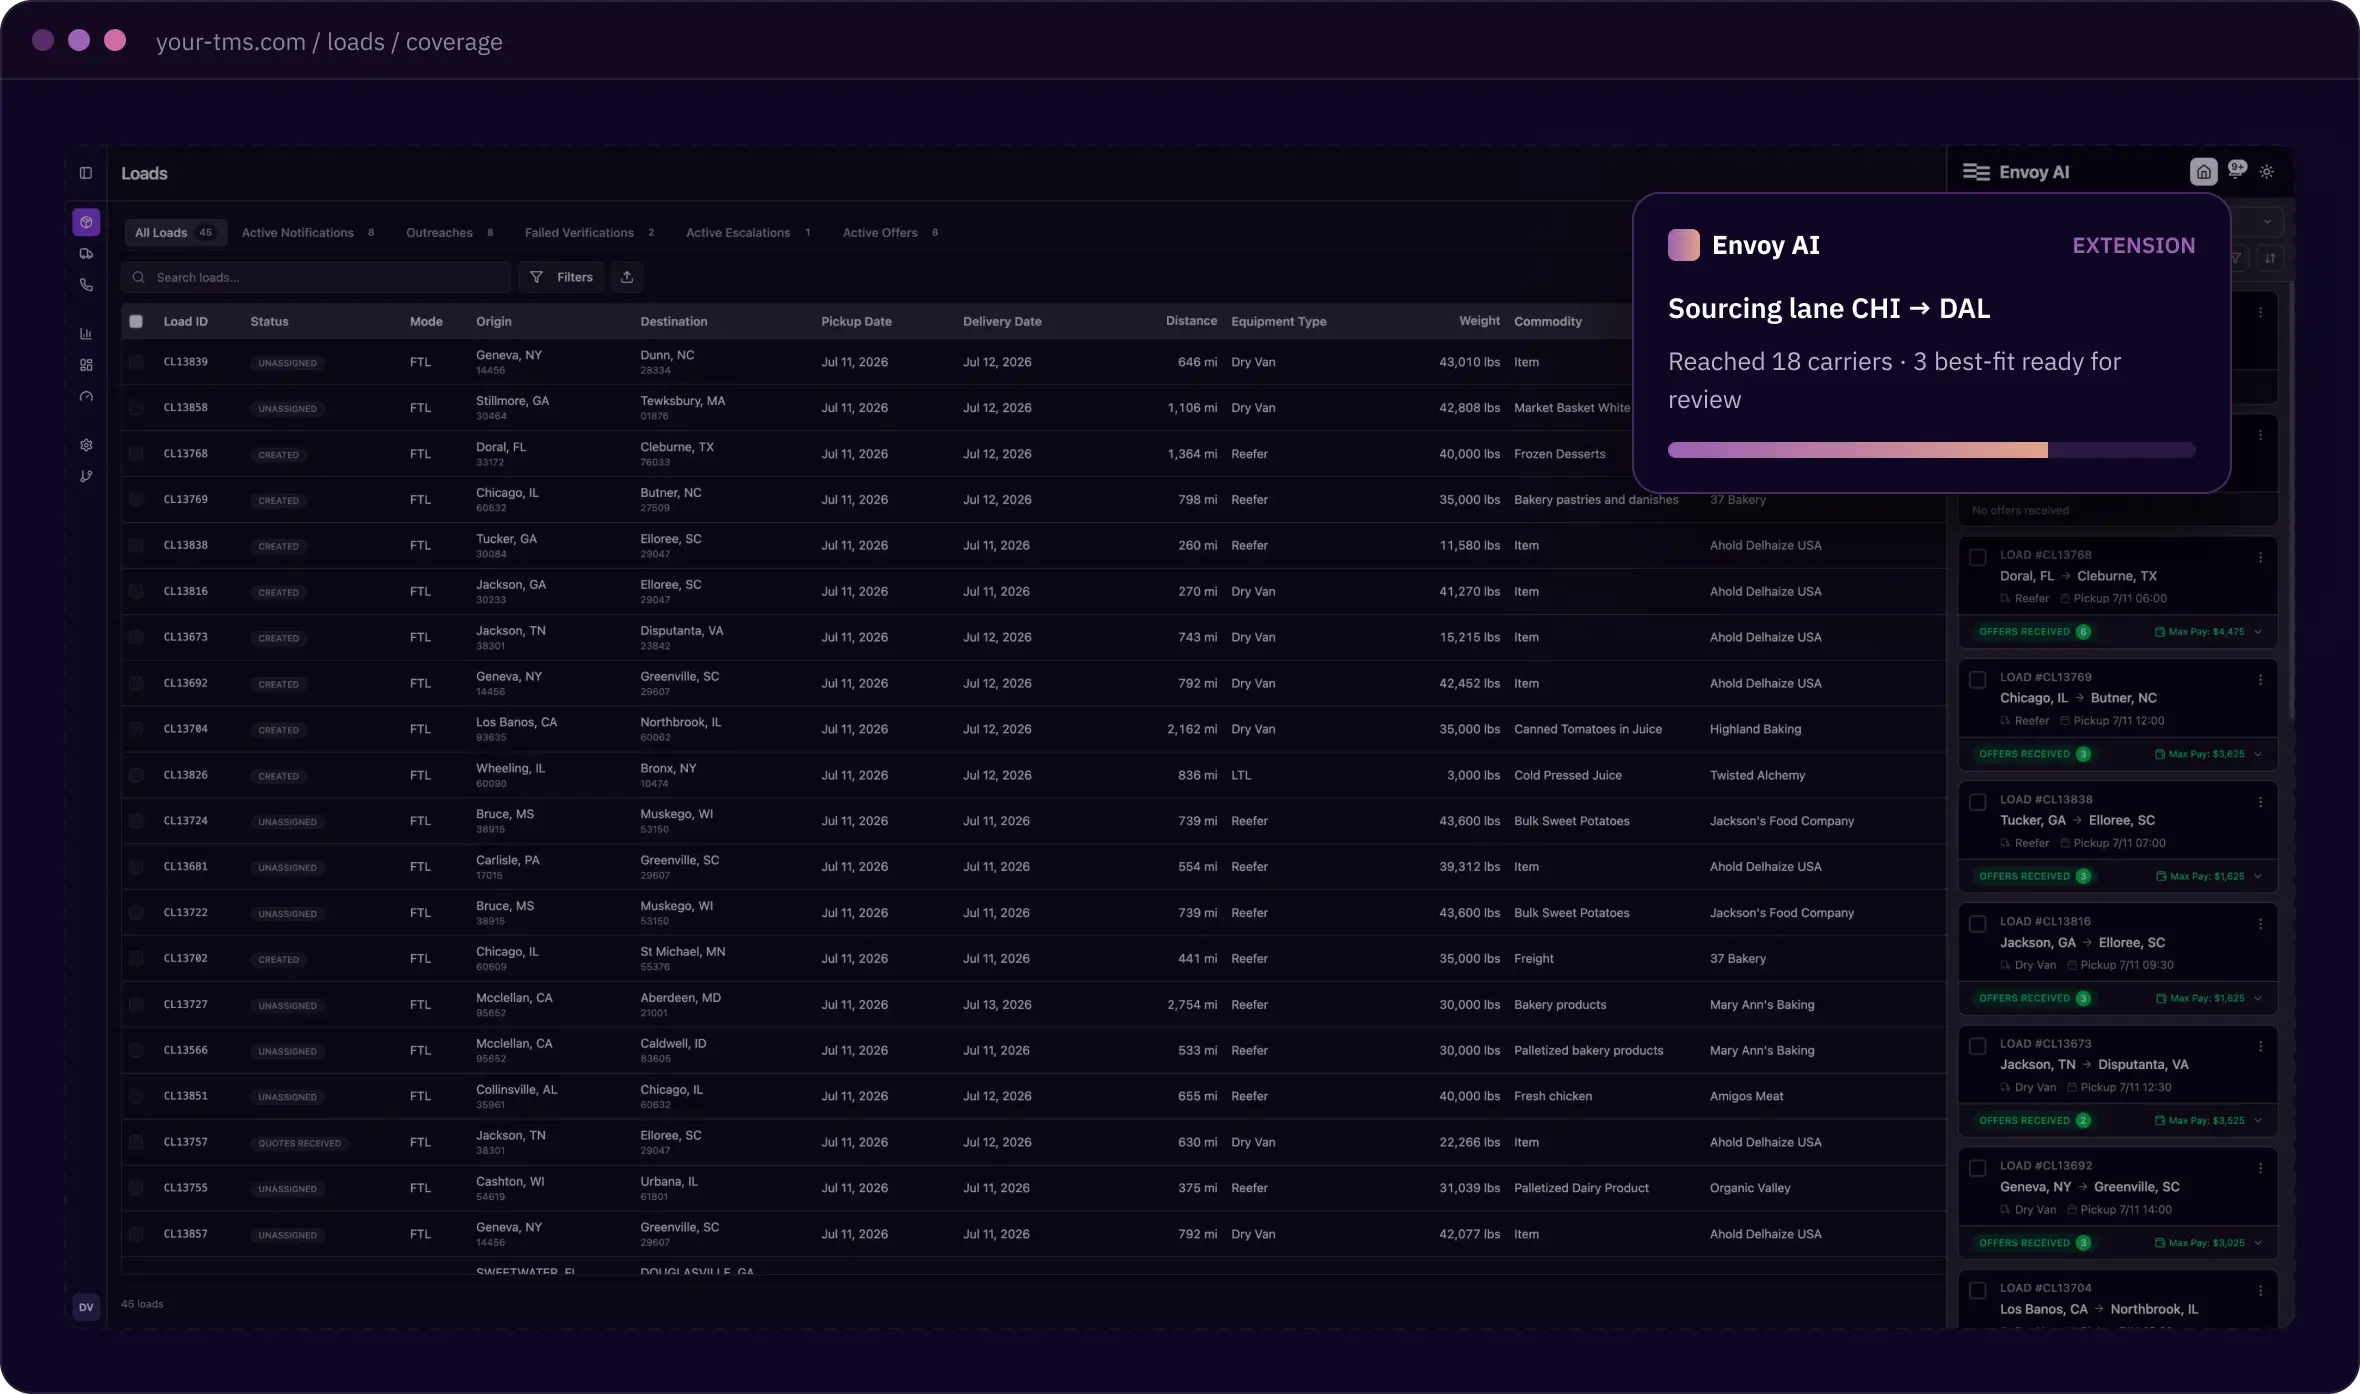Click OFFERS RECEIVED badge on card #CL13768
This screenshot has height=1394, width=2360.
pyautogui.click(x=2033, y=632)
